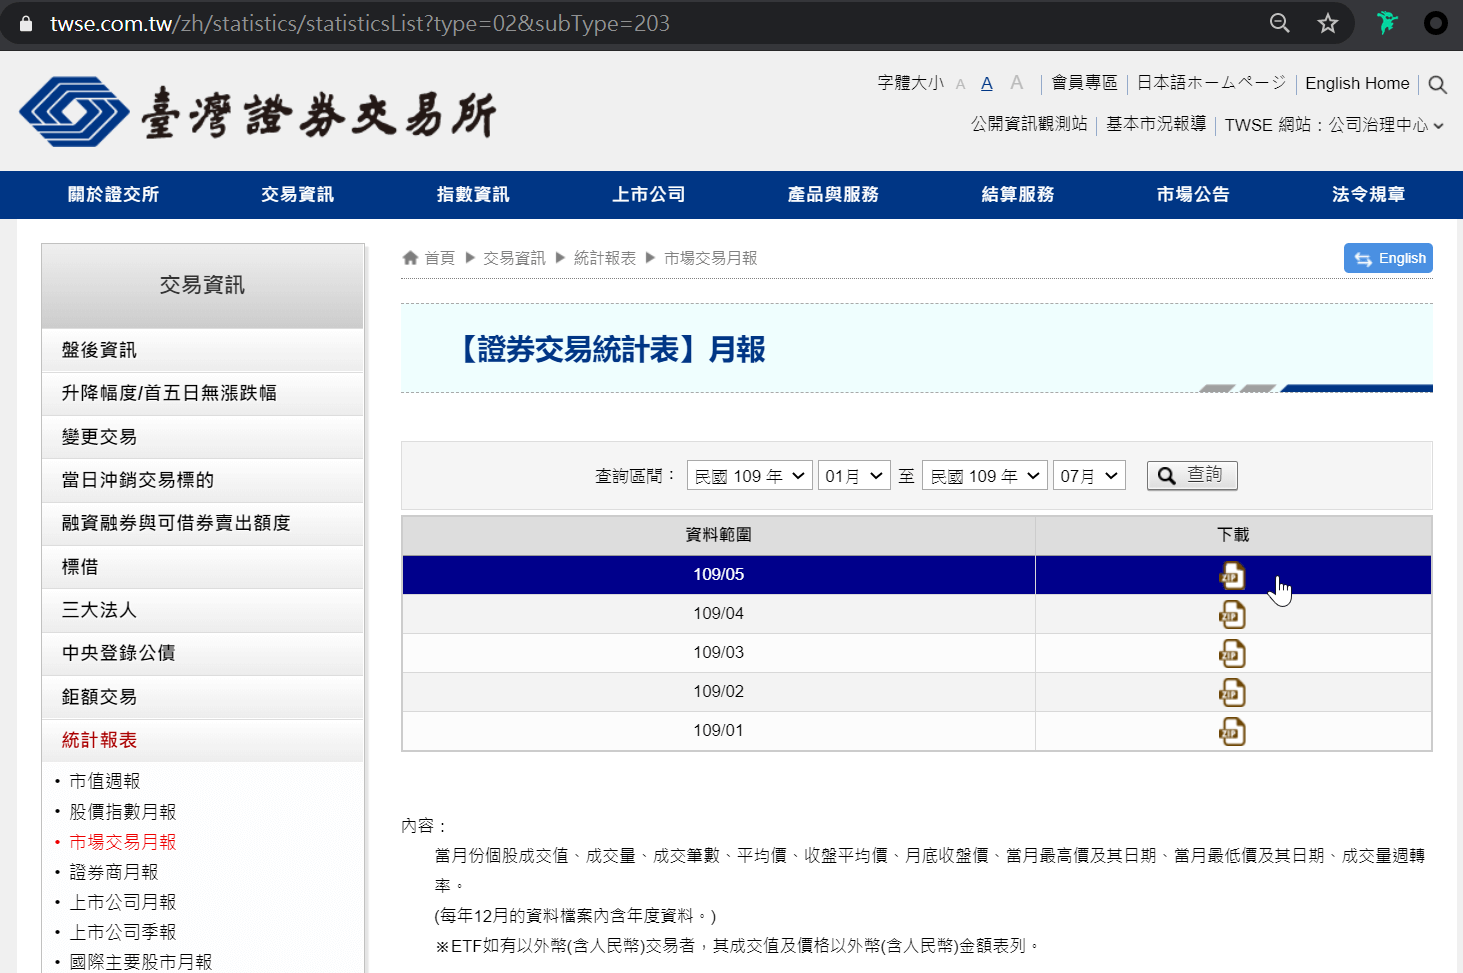The image size is (1463, 973).
Task: Download the 109/04 ZIP file
Action: [1232, 614]
